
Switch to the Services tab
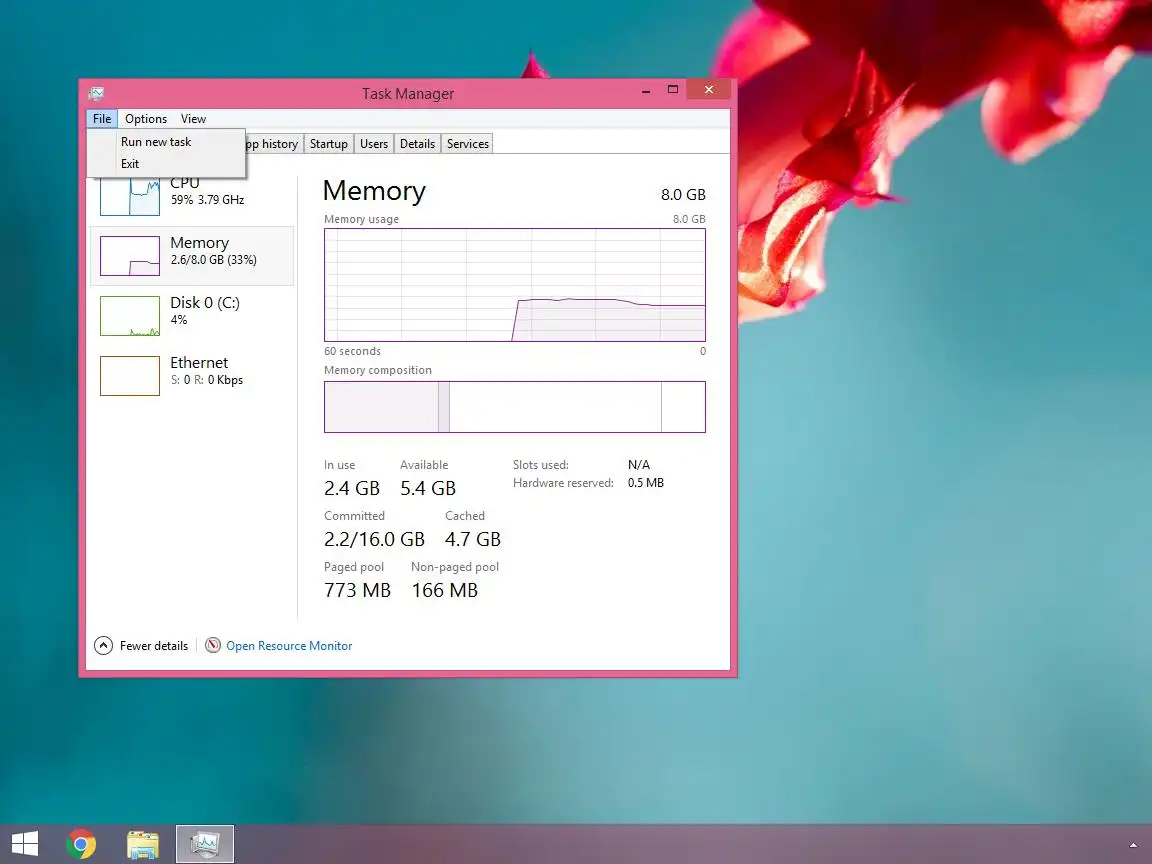(468, 144)
